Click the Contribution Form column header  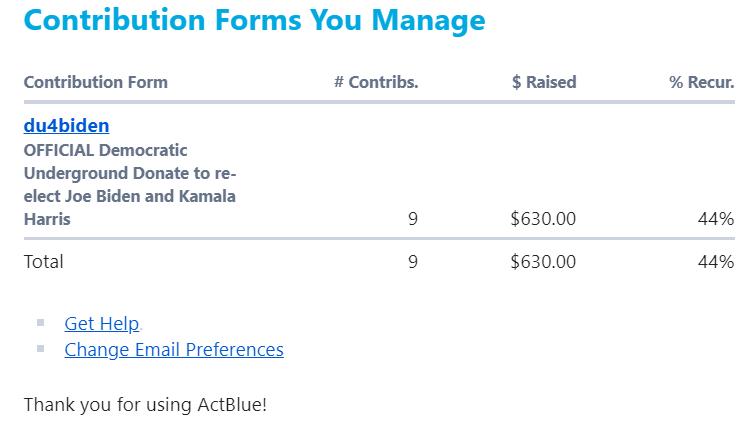pyautogui.click(x=95, y=82)
